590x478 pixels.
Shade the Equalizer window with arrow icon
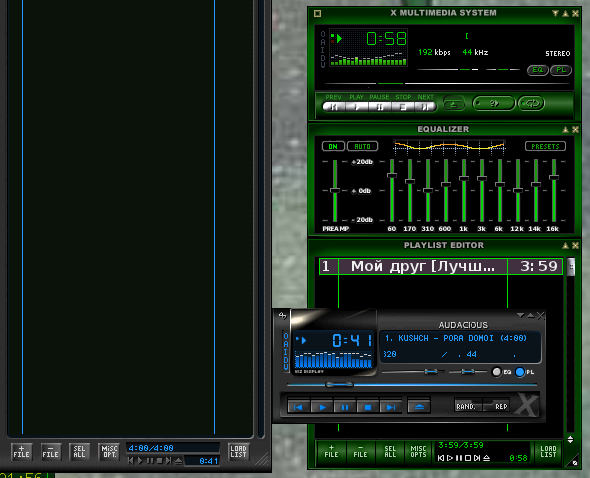tap(565, 129)
